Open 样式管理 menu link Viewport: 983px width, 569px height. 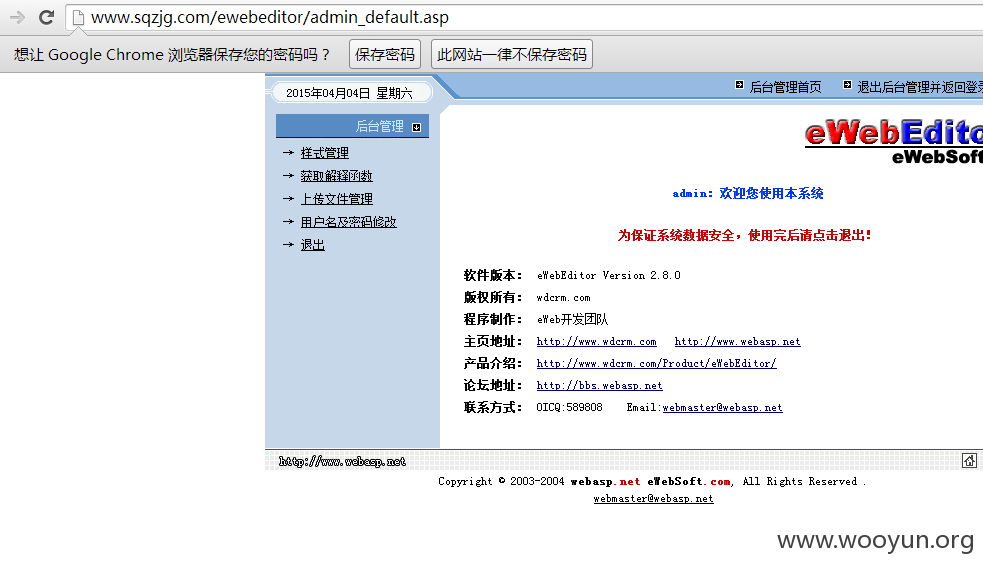pyautogui.click(x=325, y=153)
